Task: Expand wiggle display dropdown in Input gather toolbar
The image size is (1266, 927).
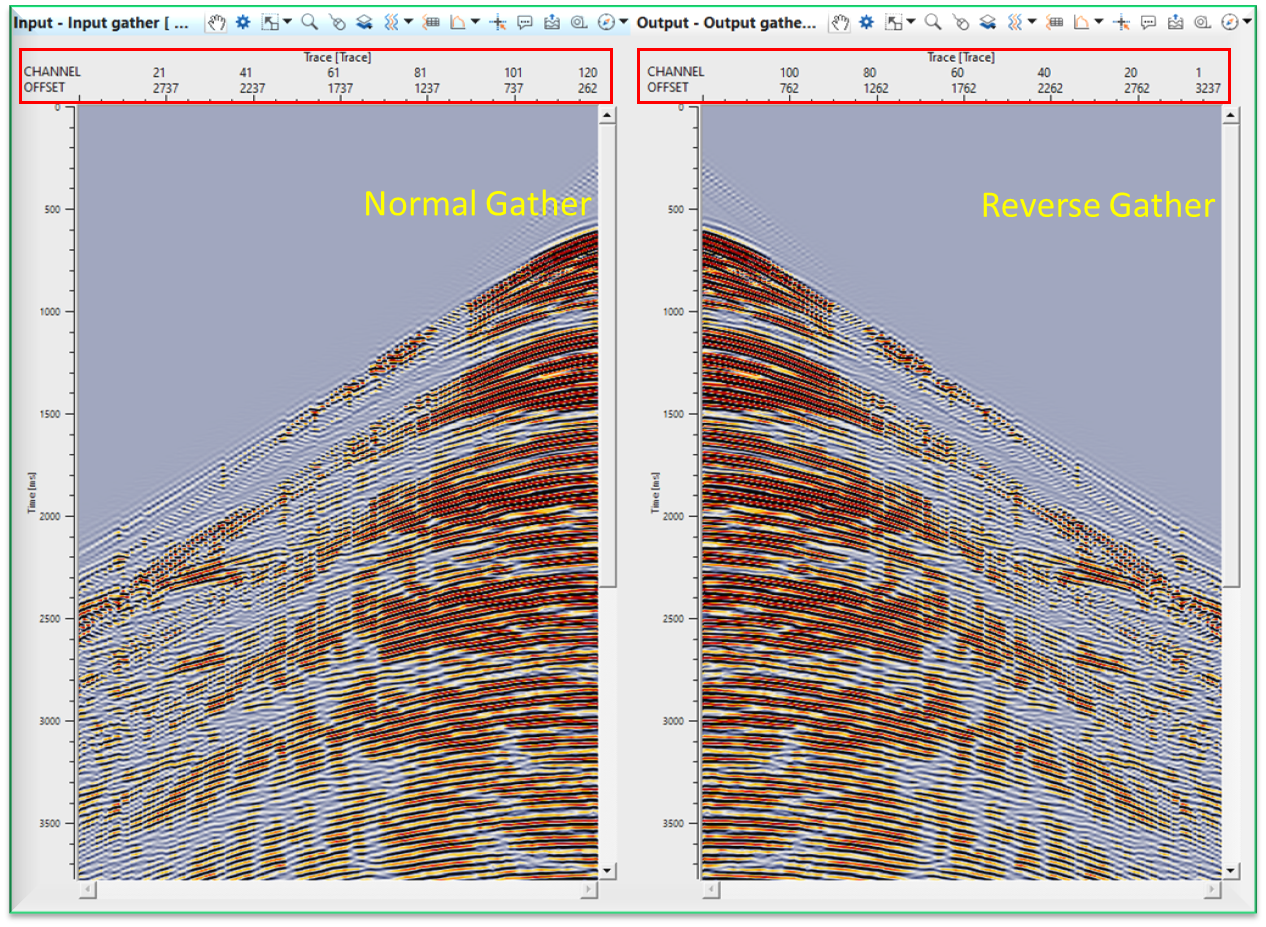Action: coord(410,21)
